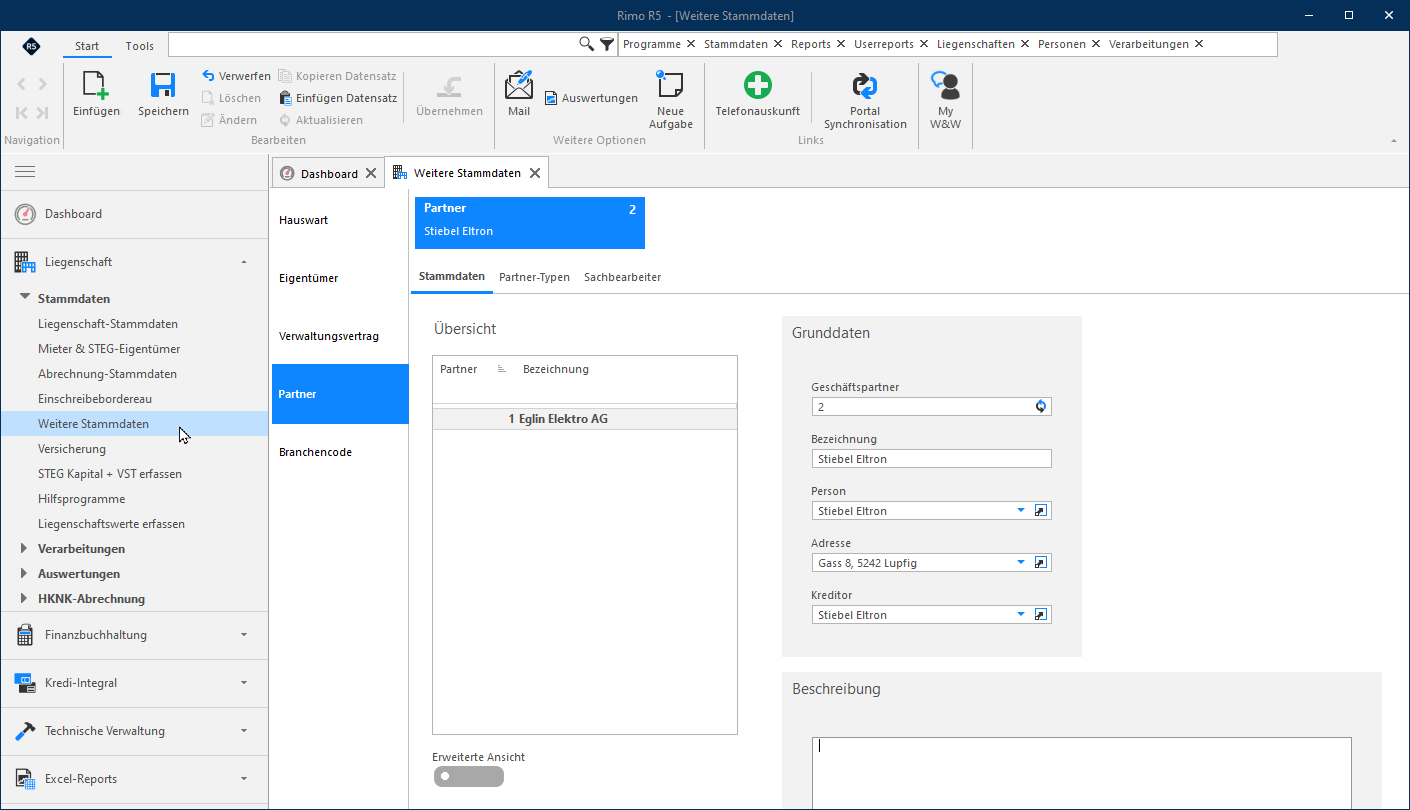
Task: Select row 1 Eglin Elektro AG
Action: (585, 419)
